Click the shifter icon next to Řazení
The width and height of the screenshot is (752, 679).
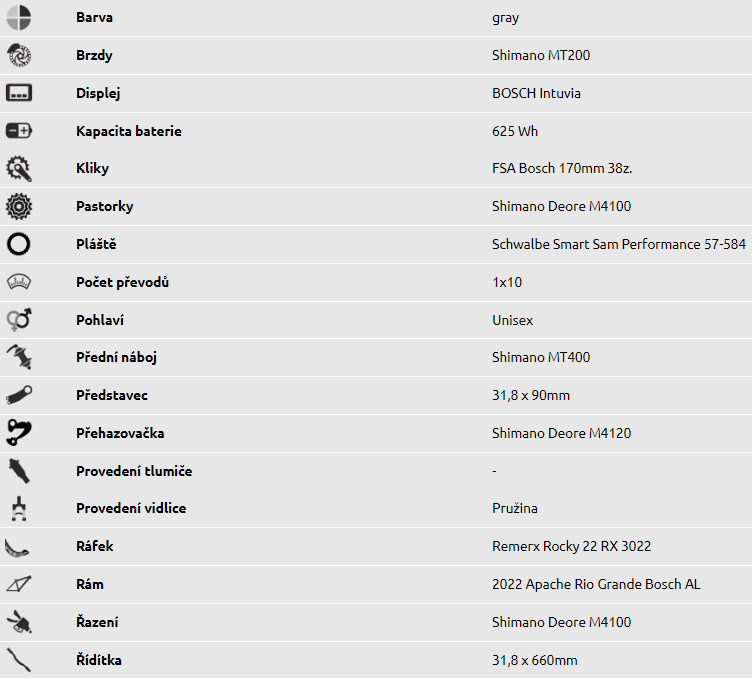click(19, 622)
